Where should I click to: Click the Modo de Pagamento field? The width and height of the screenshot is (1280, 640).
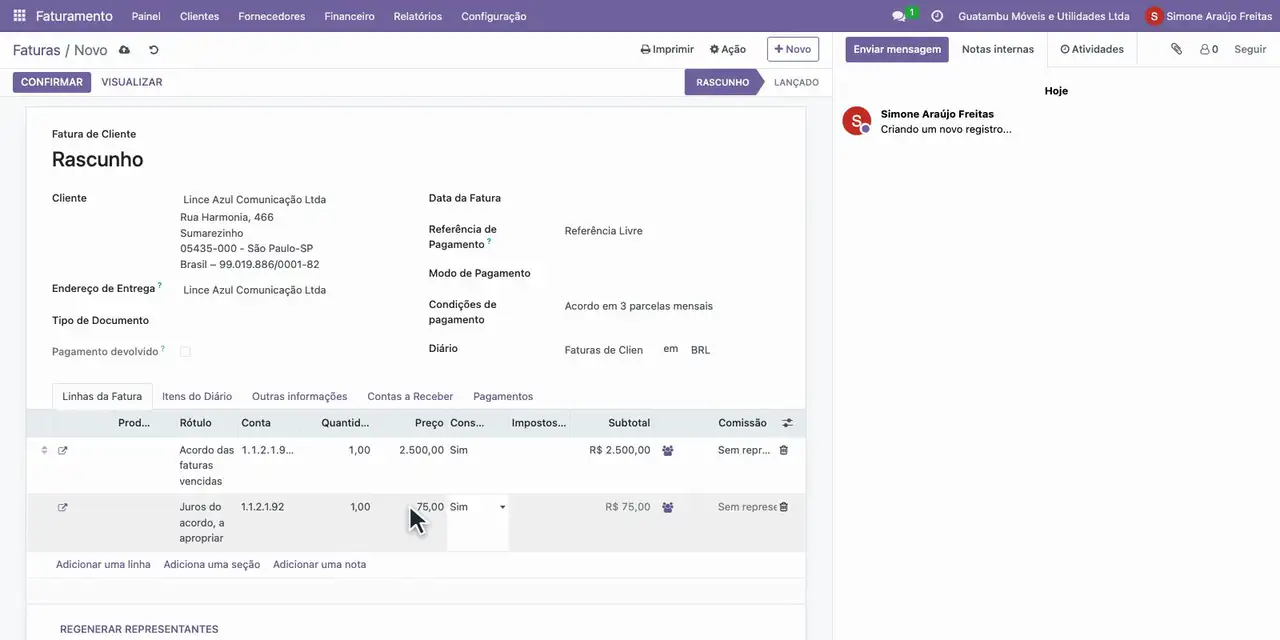coord(672,273)
